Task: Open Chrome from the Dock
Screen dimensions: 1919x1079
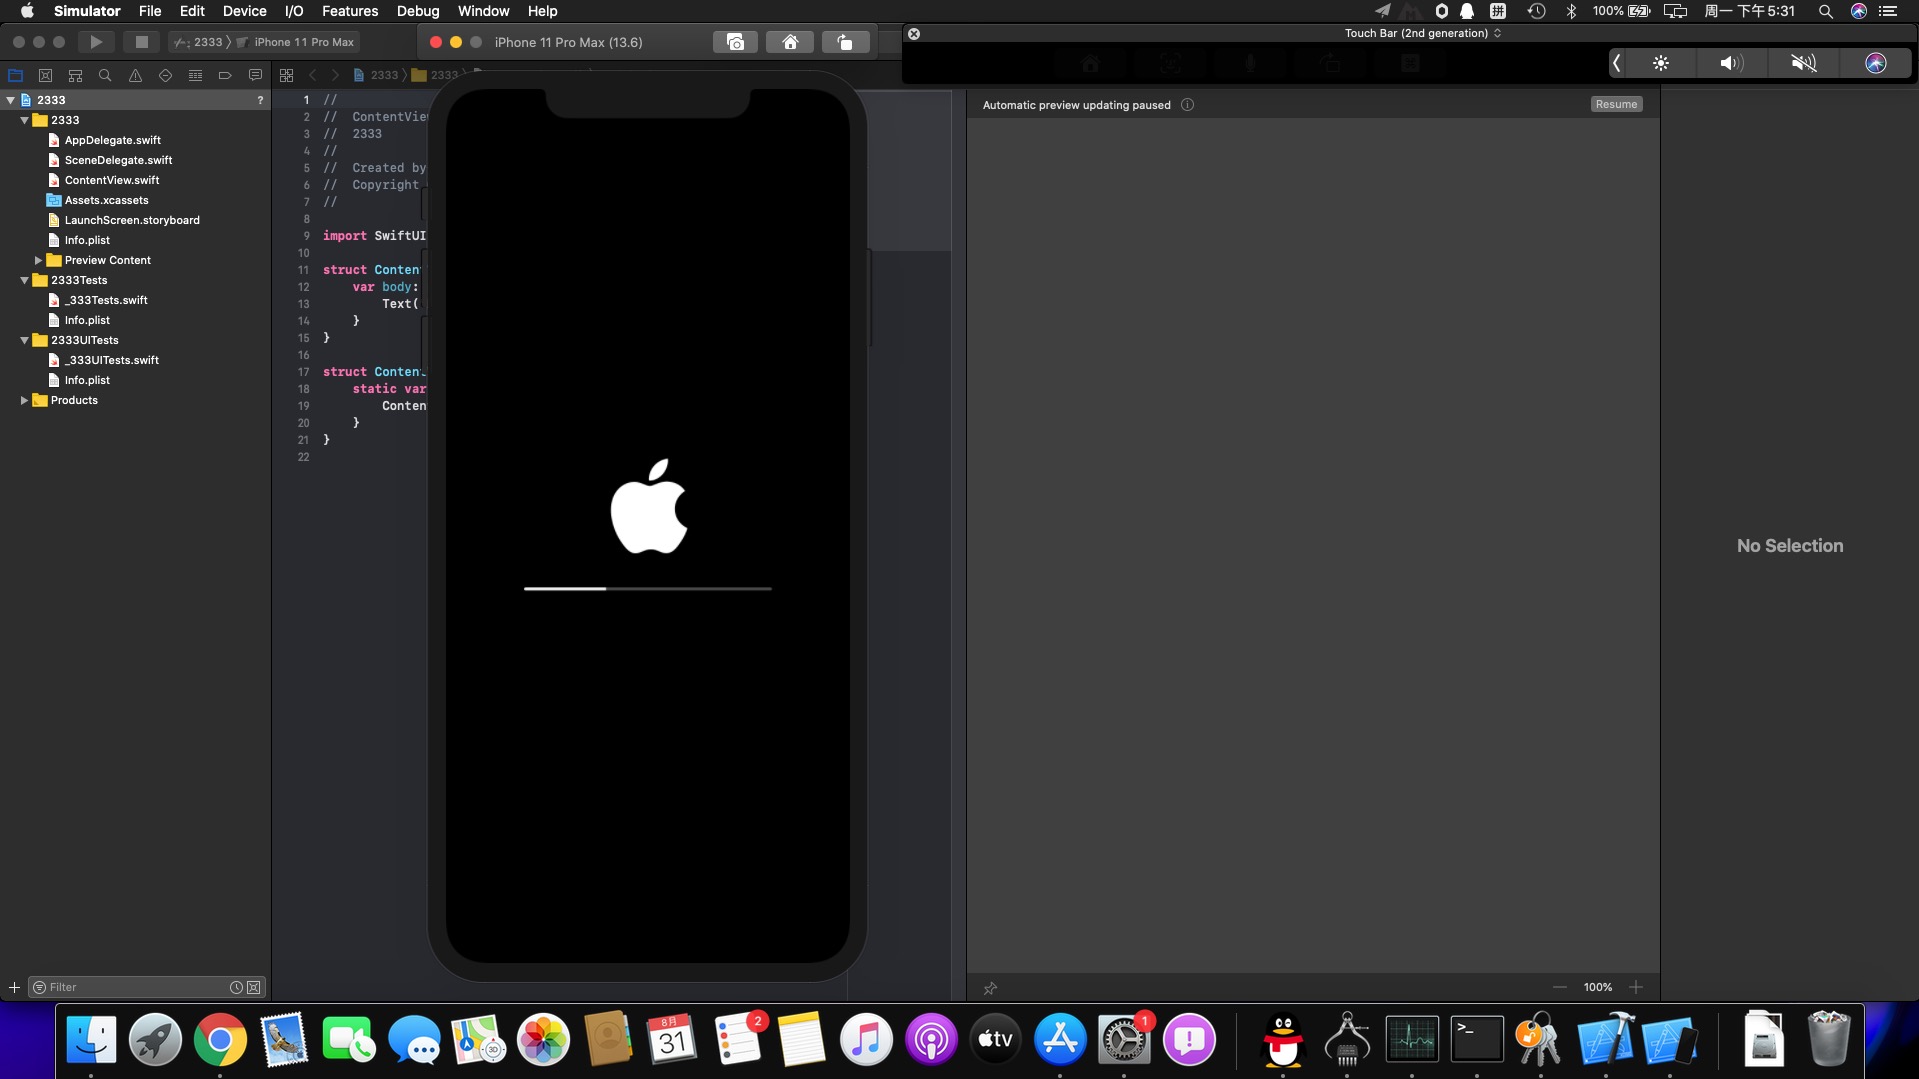Action: click(x=220, y=1040)
